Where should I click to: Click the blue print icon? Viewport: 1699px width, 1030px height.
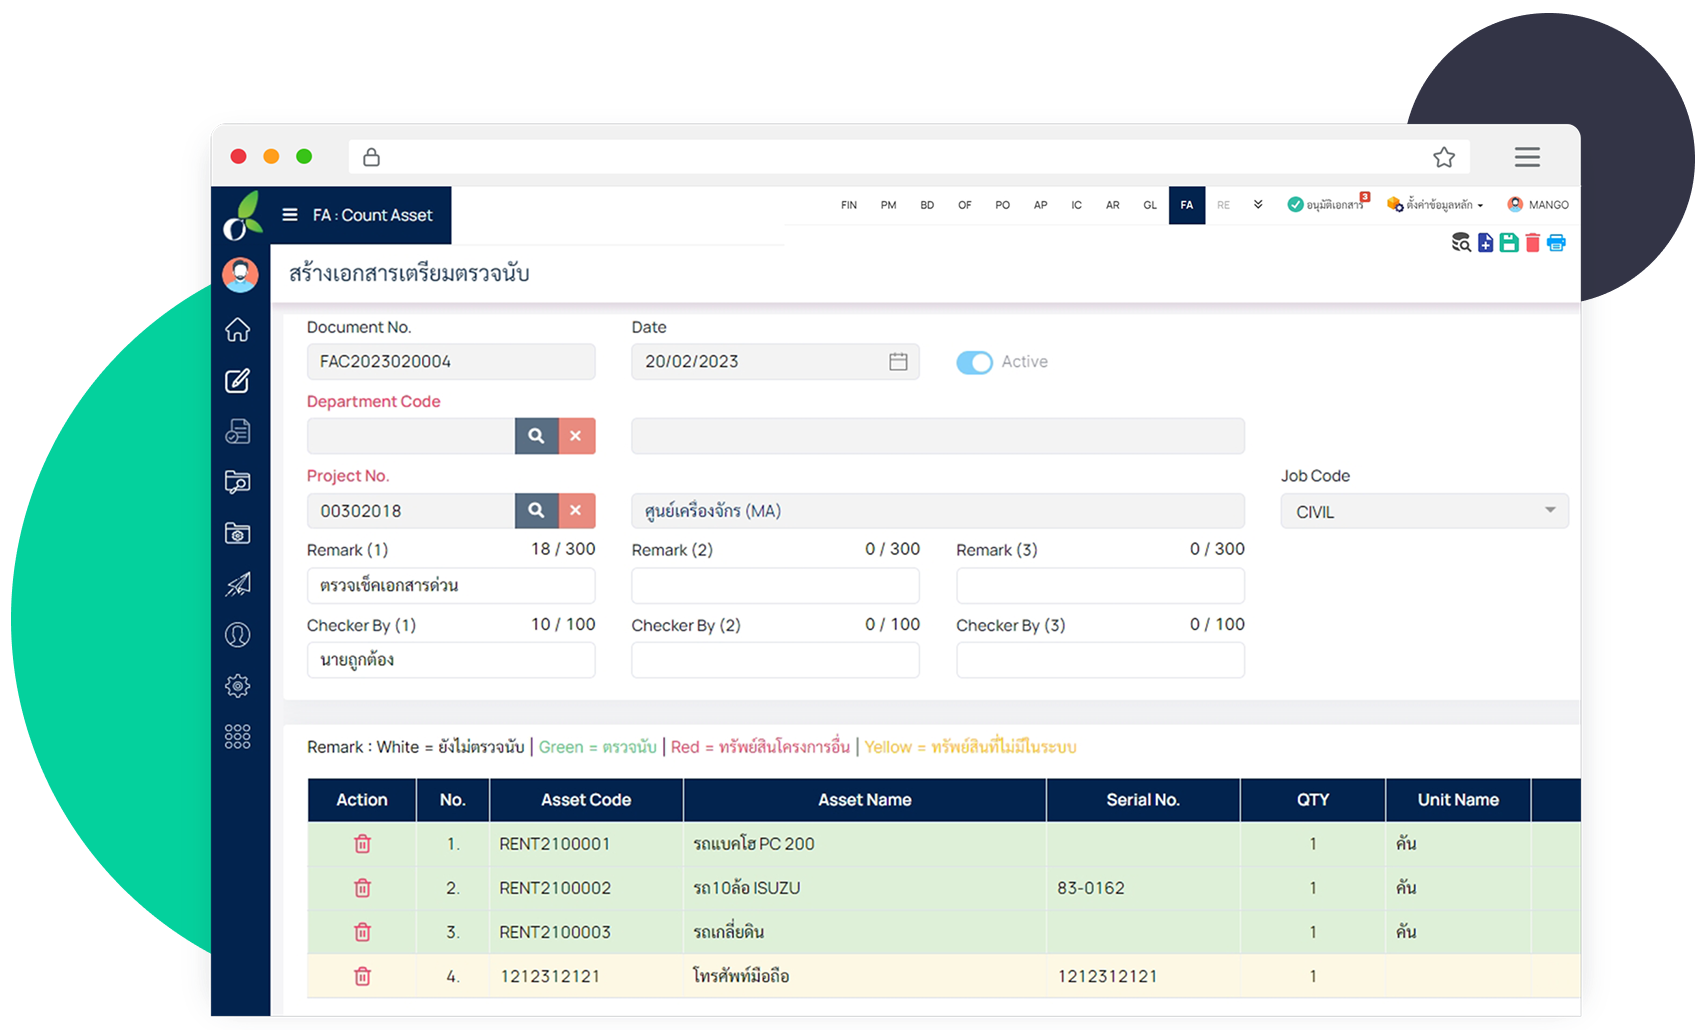point(1556,243)
